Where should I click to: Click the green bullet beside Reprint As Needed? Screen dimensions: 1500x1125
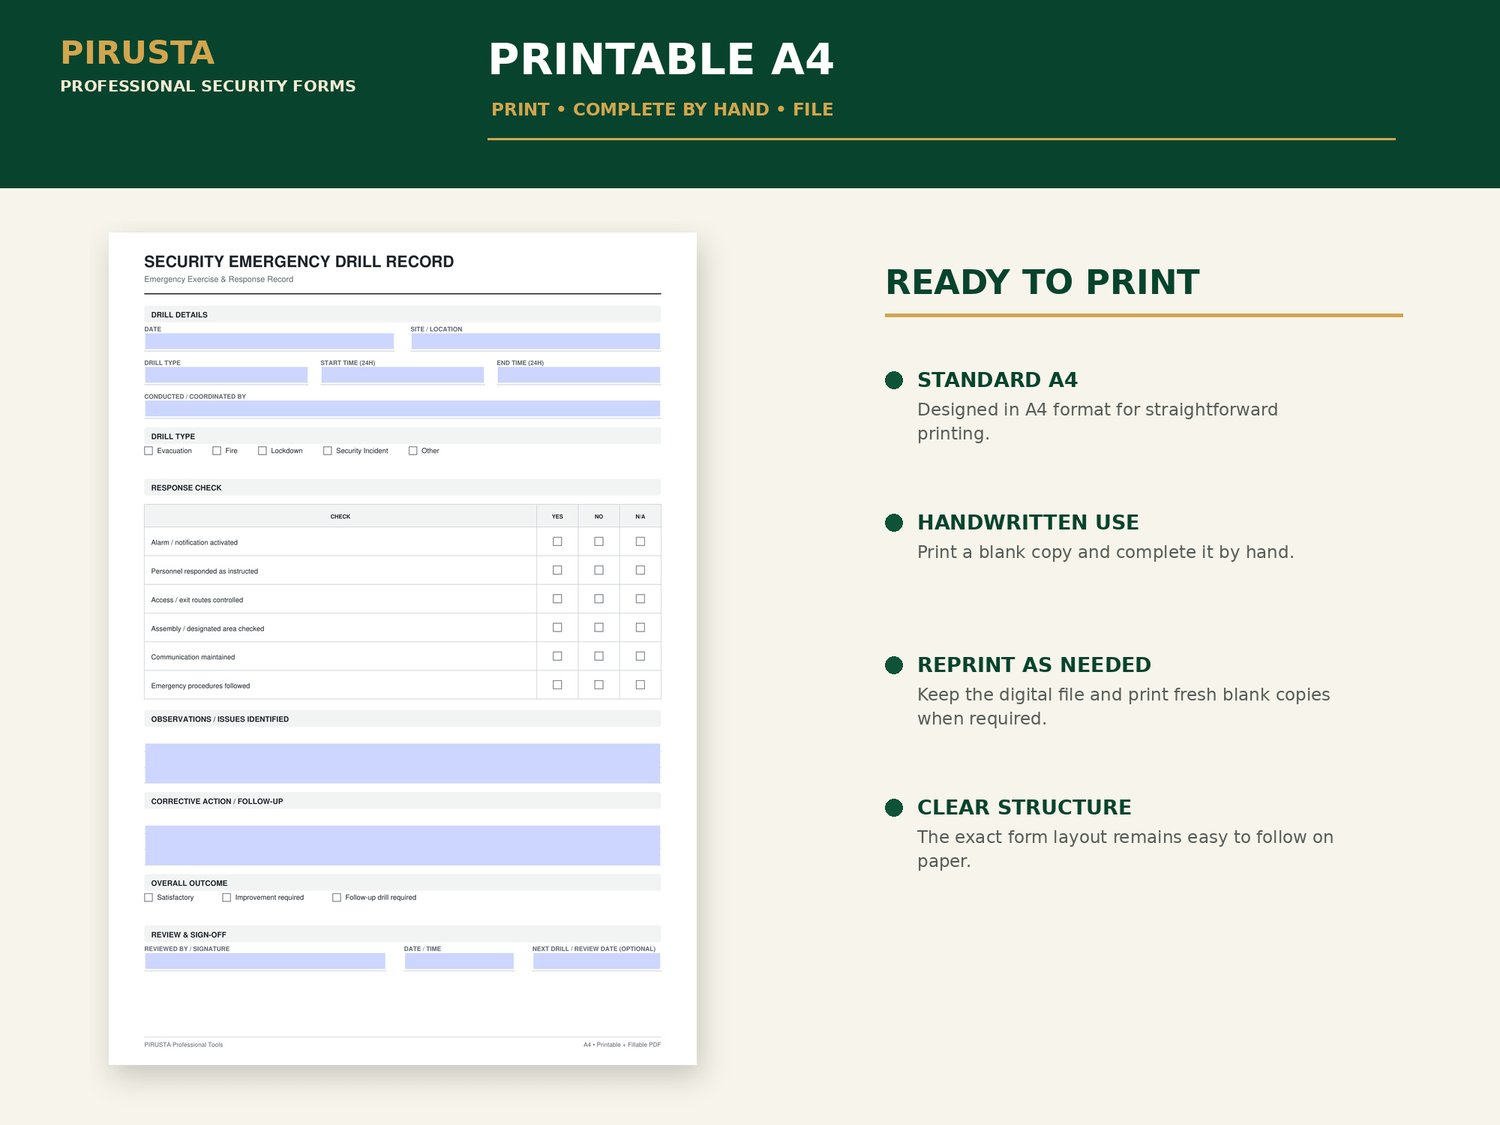click(x=894, y=665)
